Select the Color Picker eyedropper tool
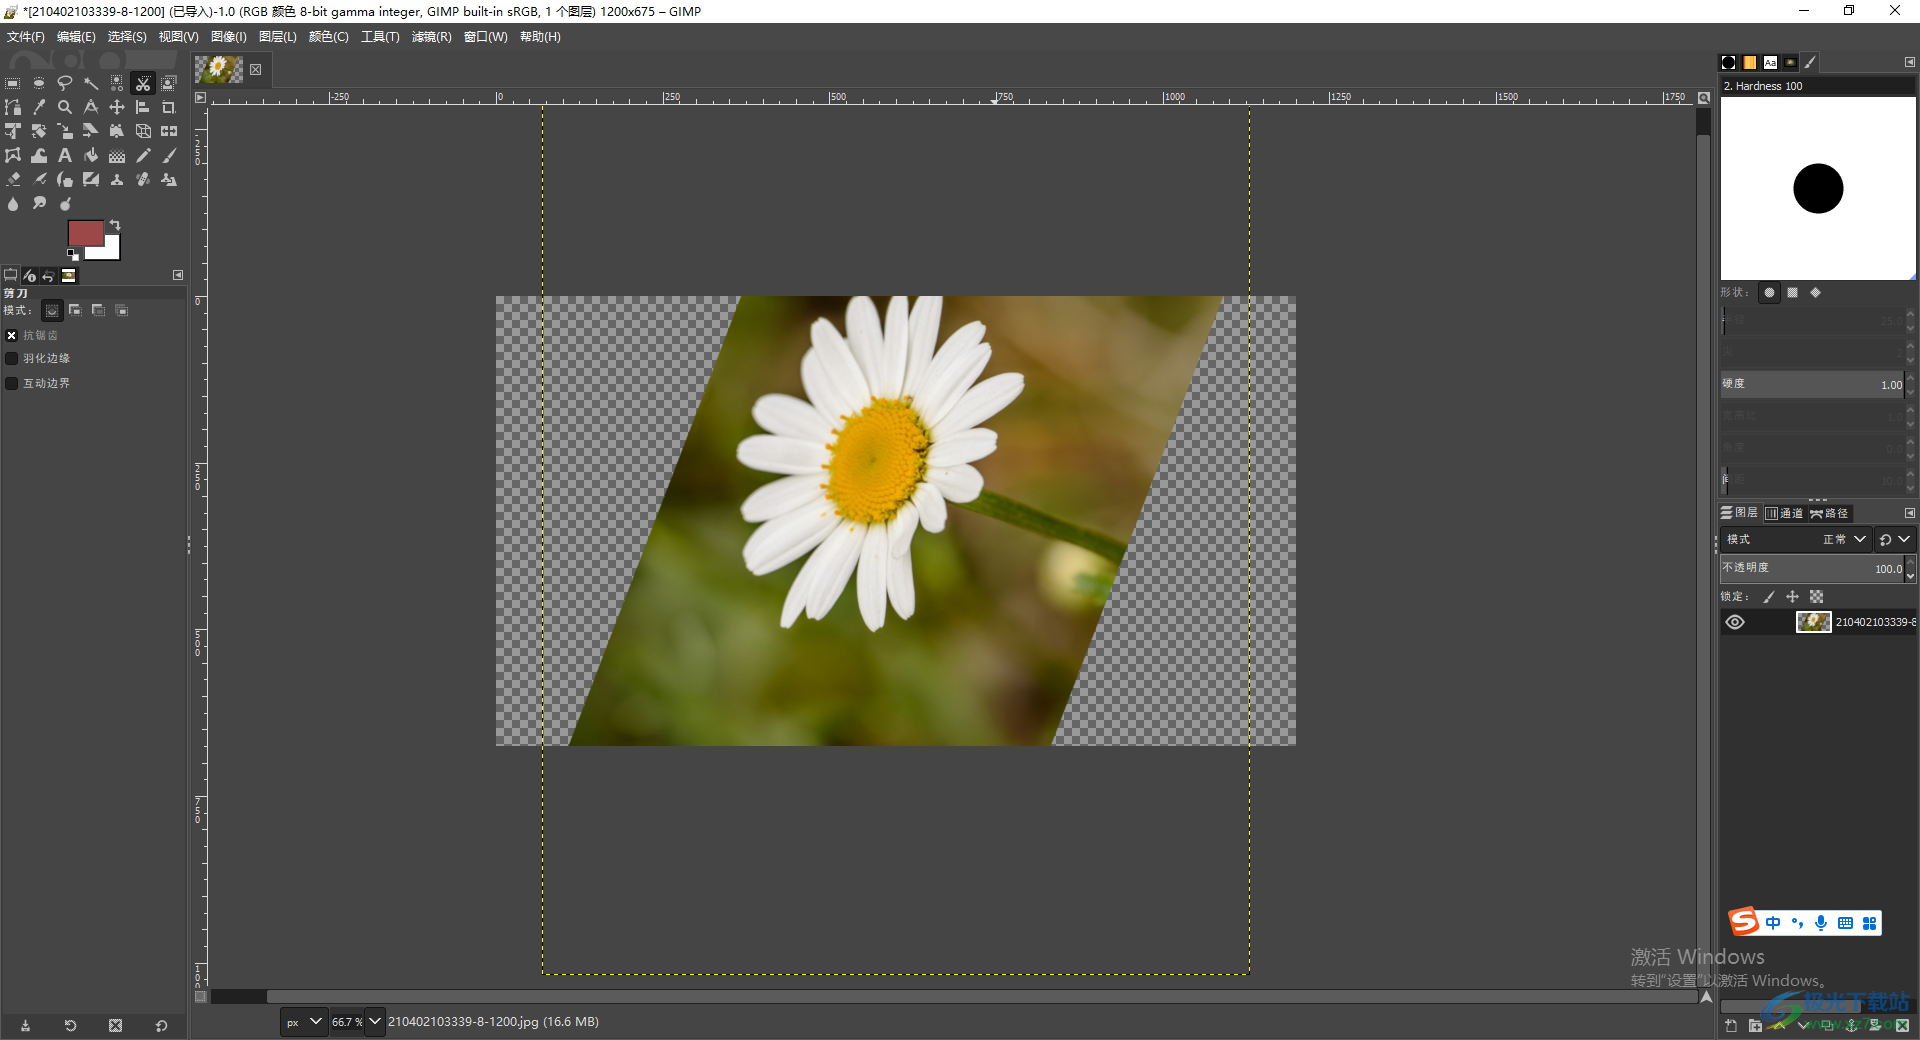Image resolution: width=1920 pixels, height=1040 pixels. pos(39,107)
